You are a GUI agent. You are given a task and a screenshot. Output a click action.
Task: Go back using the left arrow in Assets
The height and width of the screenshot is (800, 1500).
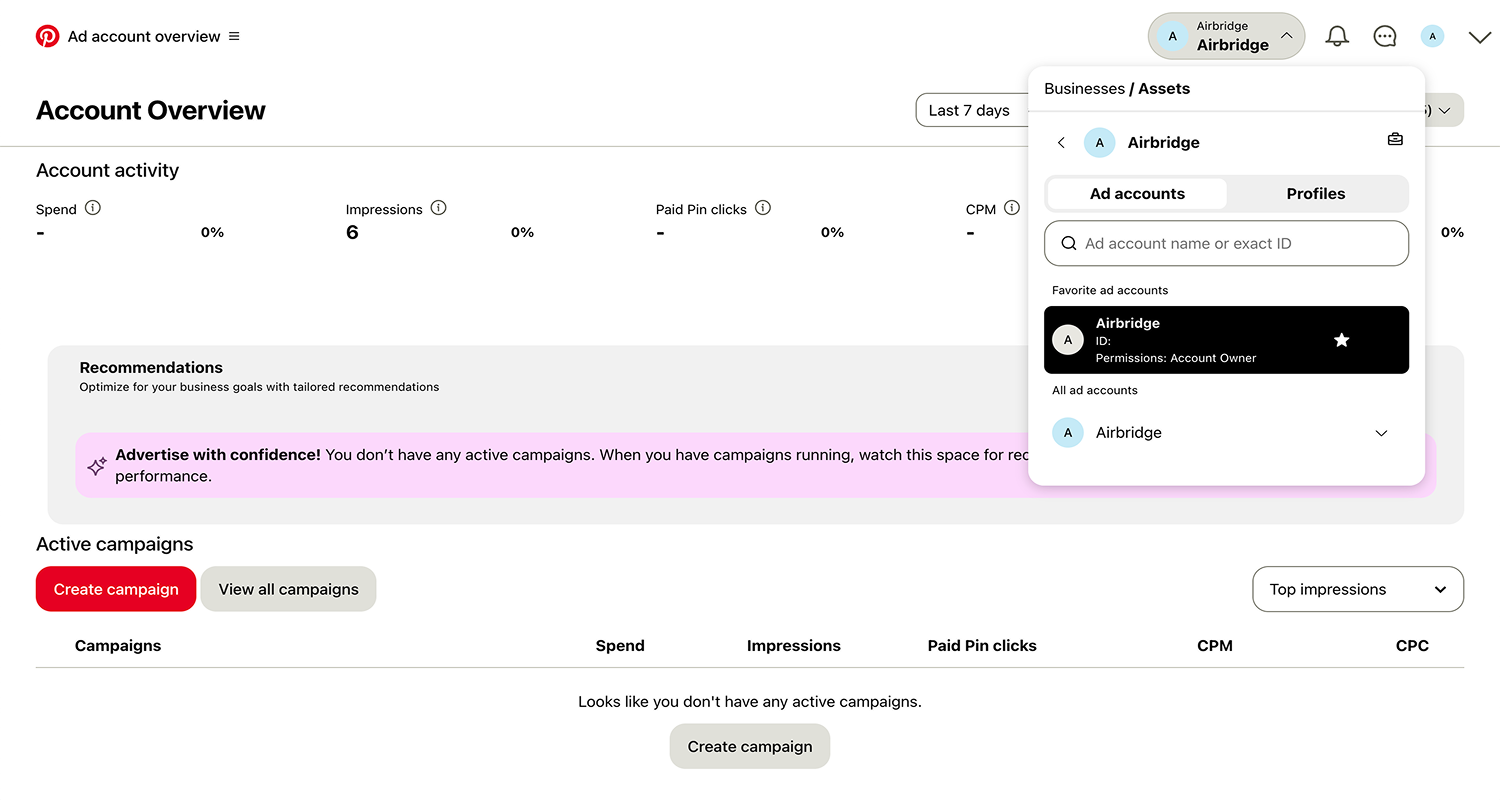pyautogui.click(x=1061, y=143)
